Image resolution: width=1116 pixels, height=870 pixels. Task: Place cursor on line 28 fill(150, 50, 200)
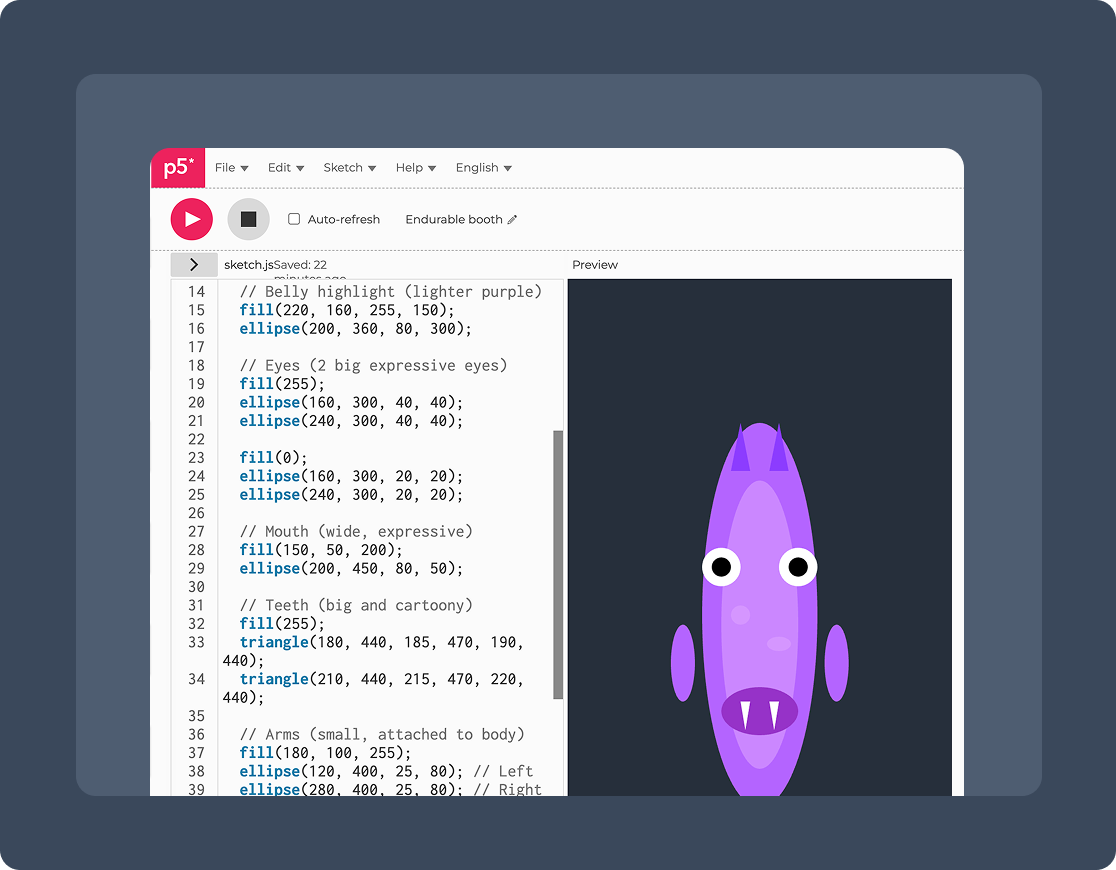(320, 550)
